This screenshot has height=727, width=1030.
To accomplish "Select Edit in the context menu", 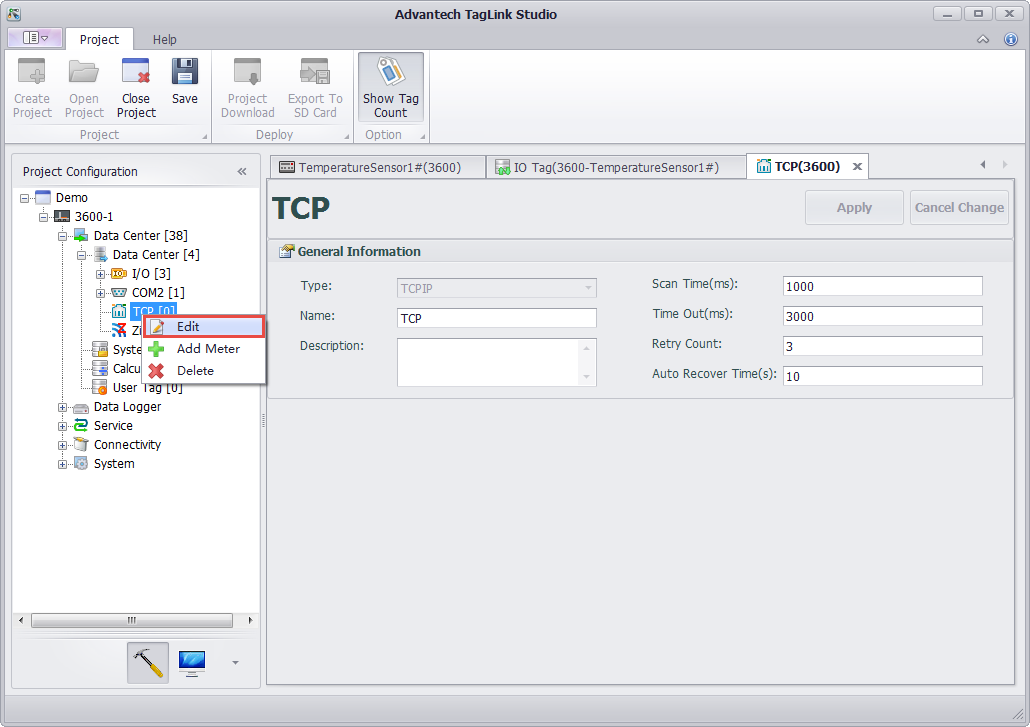I will click(188, 327).
